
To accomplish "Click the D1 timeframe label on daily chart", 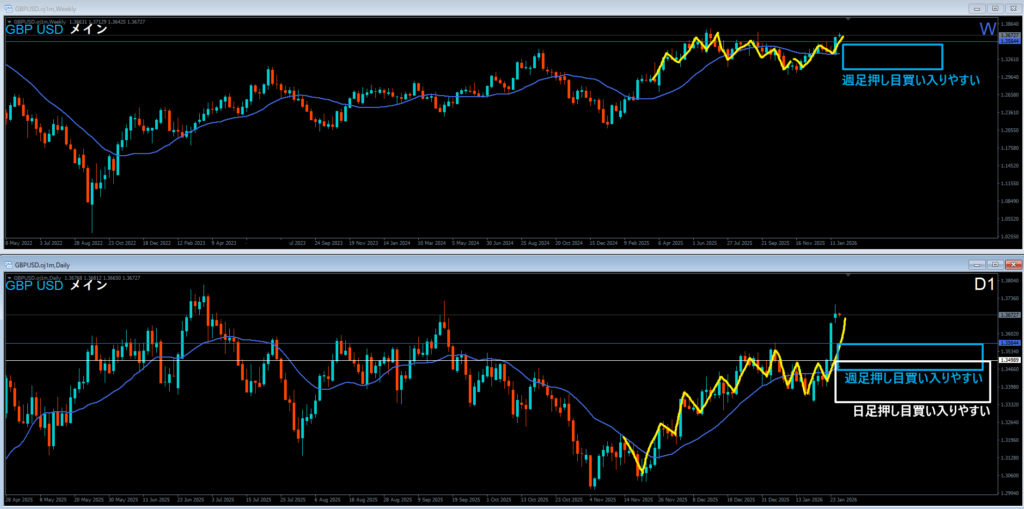I will [x=982, y=286].
